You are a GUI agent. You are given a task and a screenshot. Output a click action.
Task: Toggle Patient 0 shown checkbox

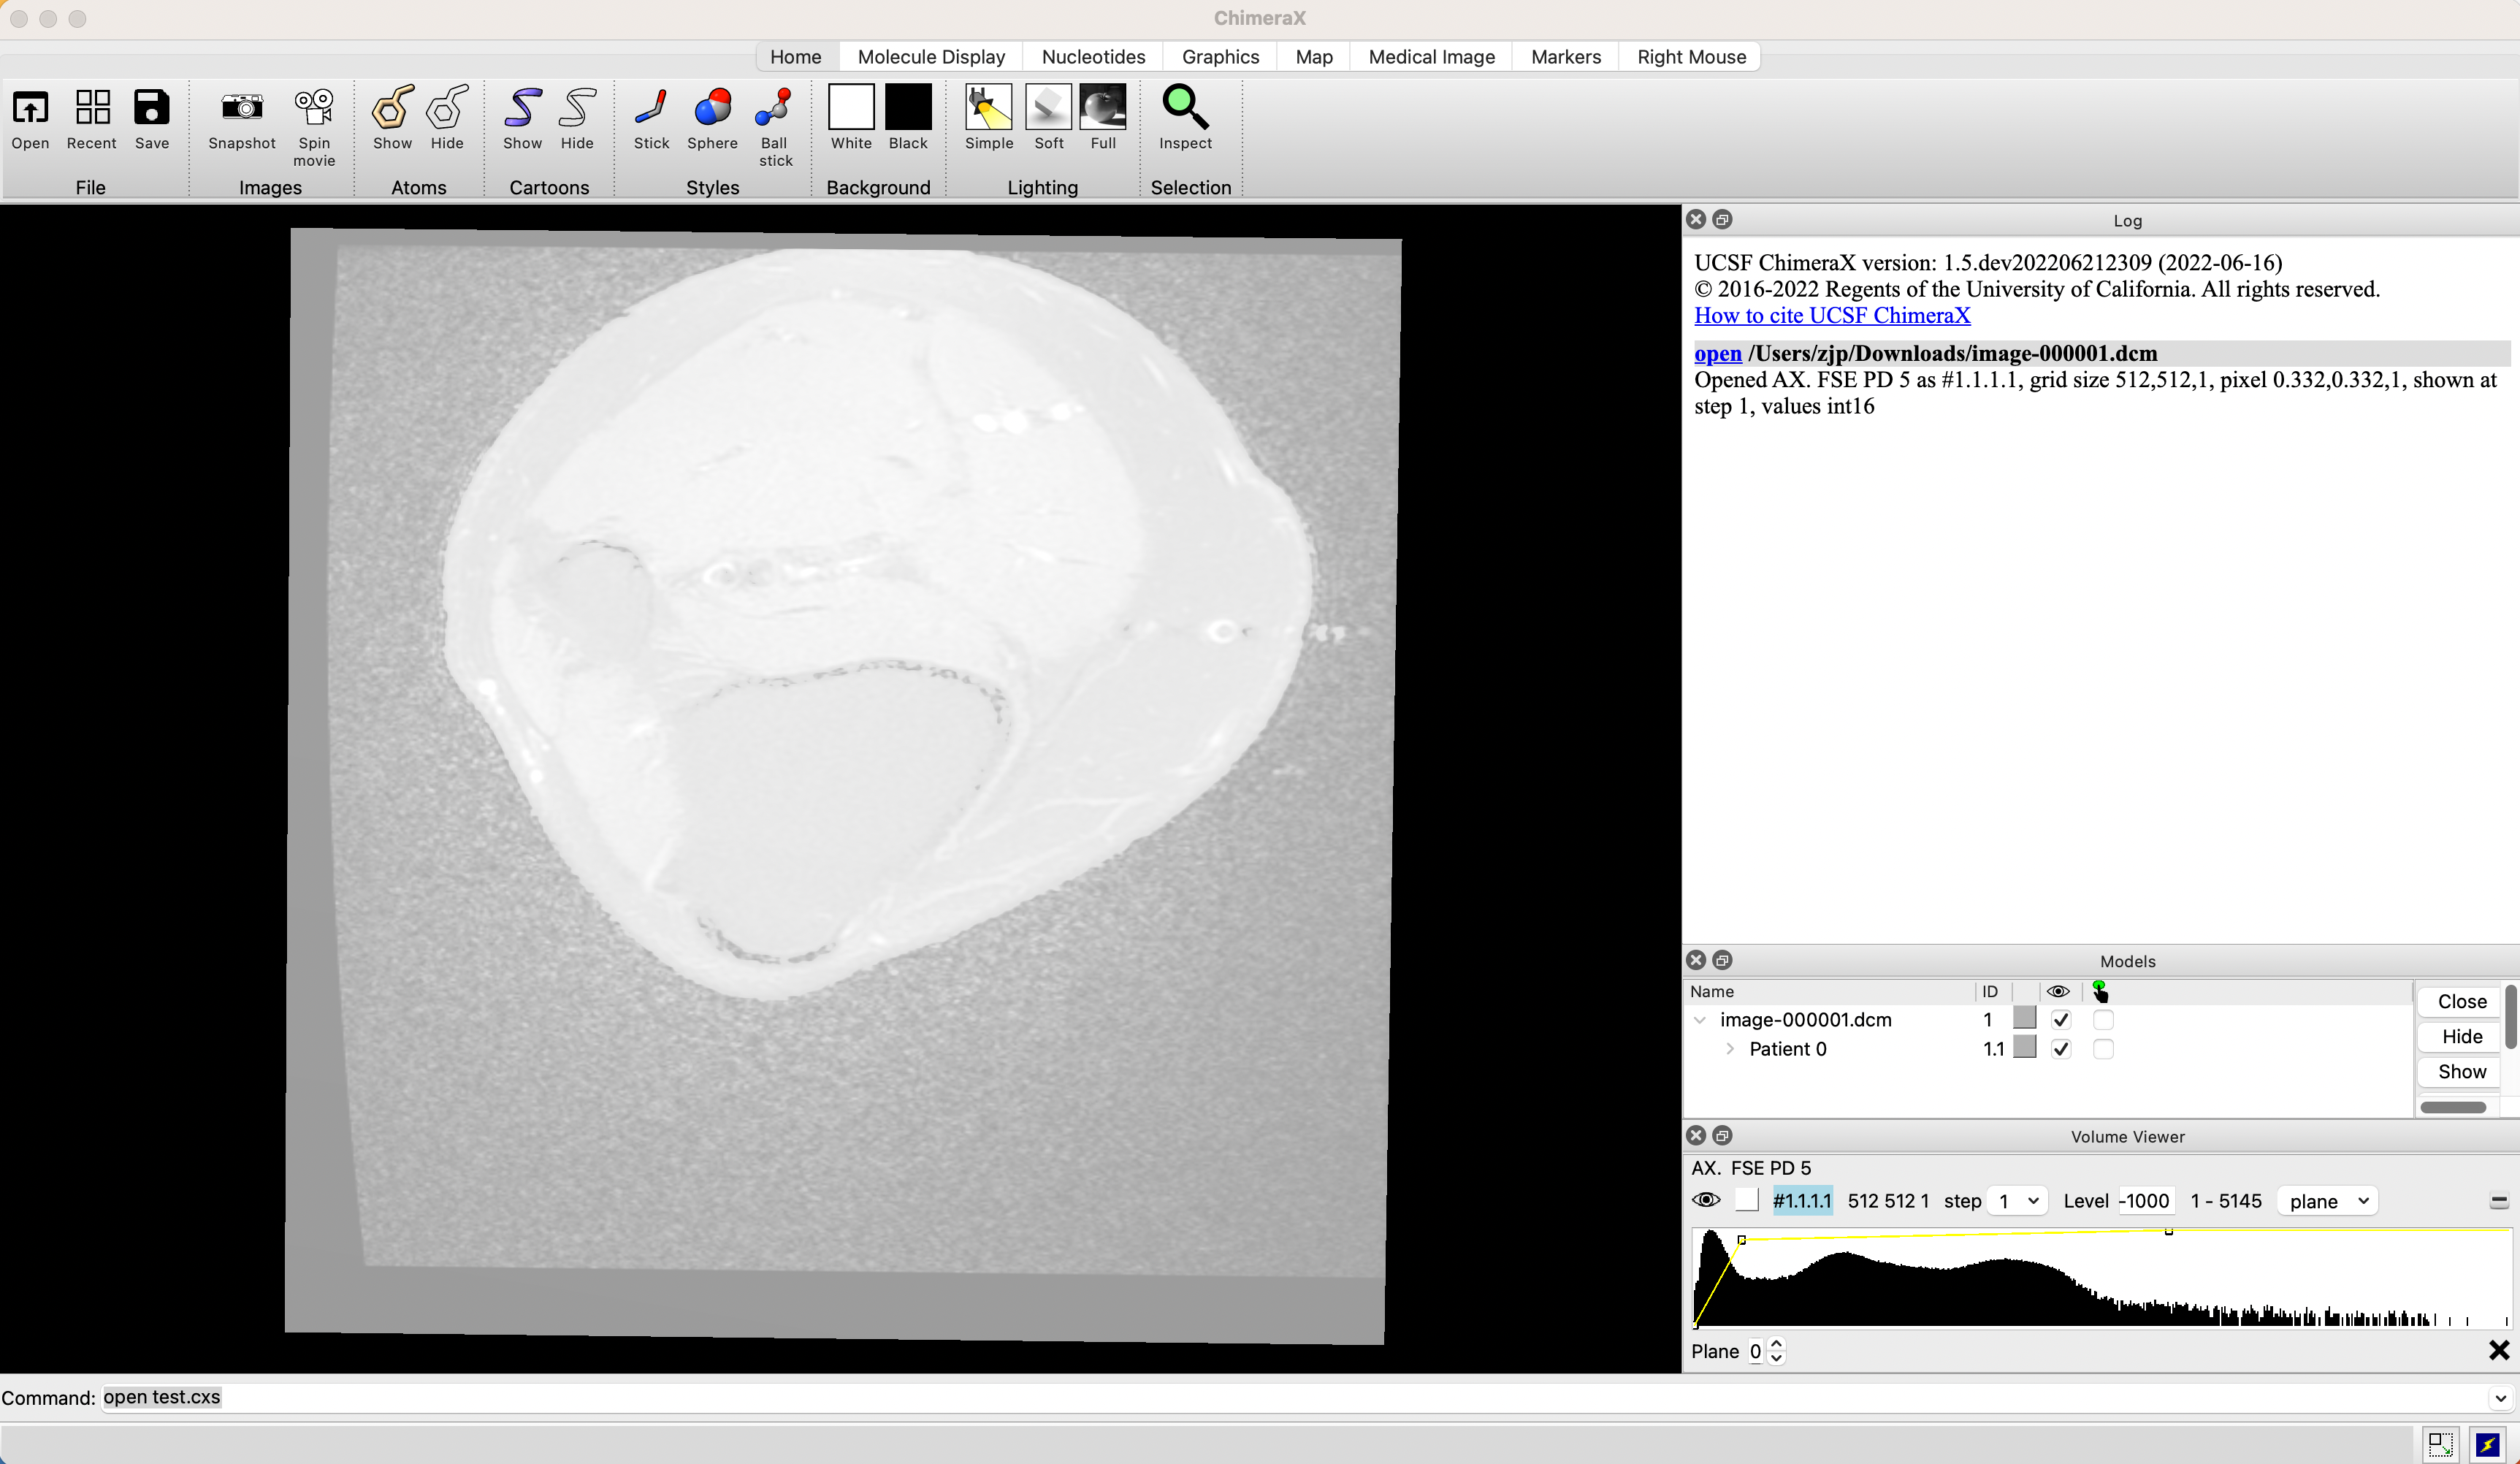pyautogui.click(x=2060, y=1049)
